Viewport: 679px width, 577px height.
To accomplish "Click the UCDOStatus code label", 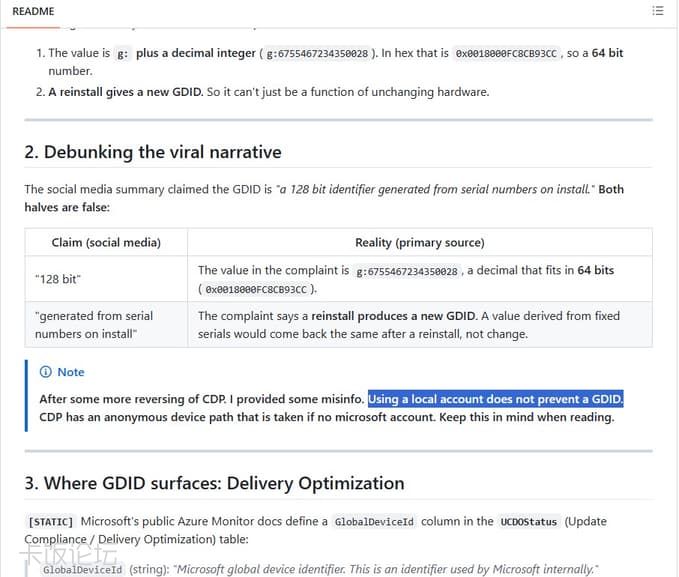I will [529, 522].
